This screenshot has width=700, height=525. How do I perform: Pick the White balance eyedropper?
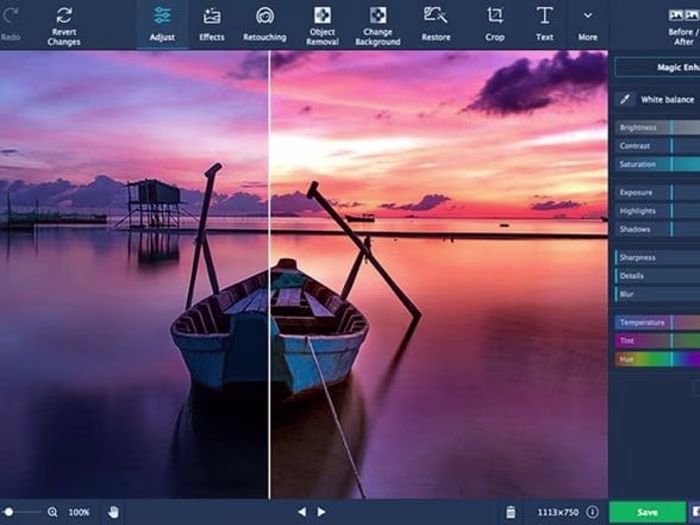(x=625, y=99)
